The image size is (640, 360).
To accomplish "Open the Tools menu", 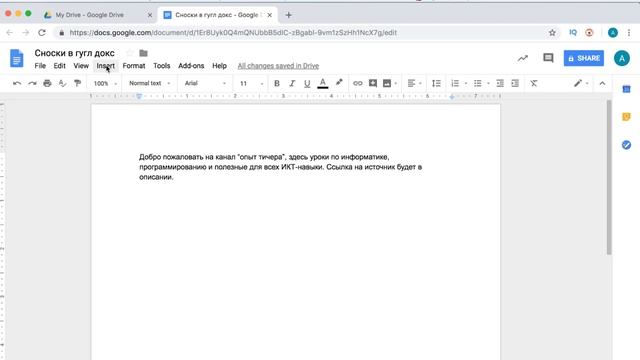I will 162,66.
